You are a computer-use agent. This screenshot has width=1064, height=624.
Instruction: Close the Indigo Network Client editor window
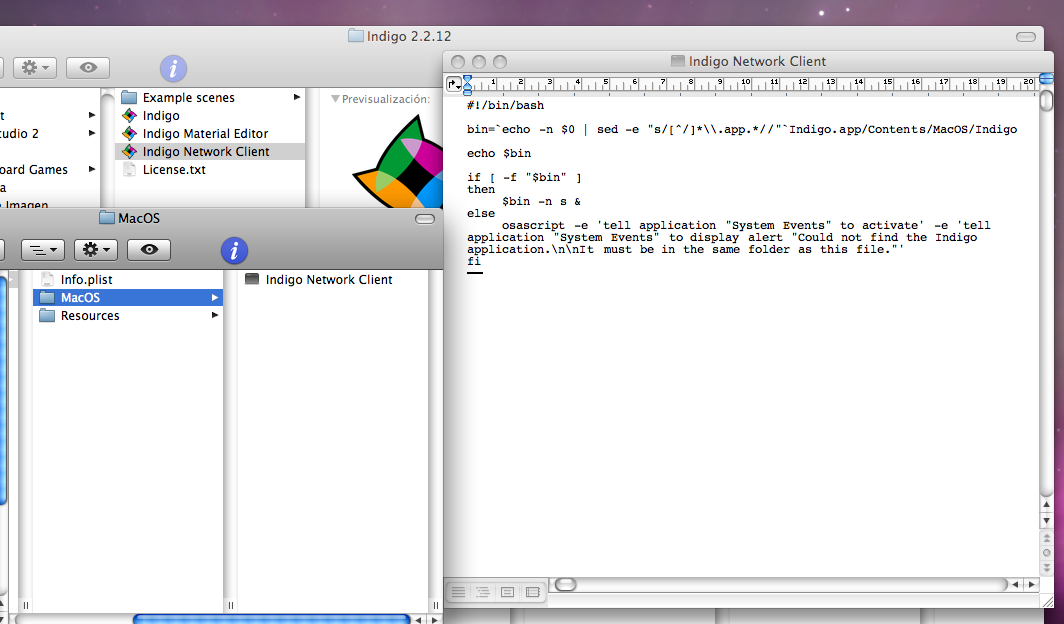point(458,62)
